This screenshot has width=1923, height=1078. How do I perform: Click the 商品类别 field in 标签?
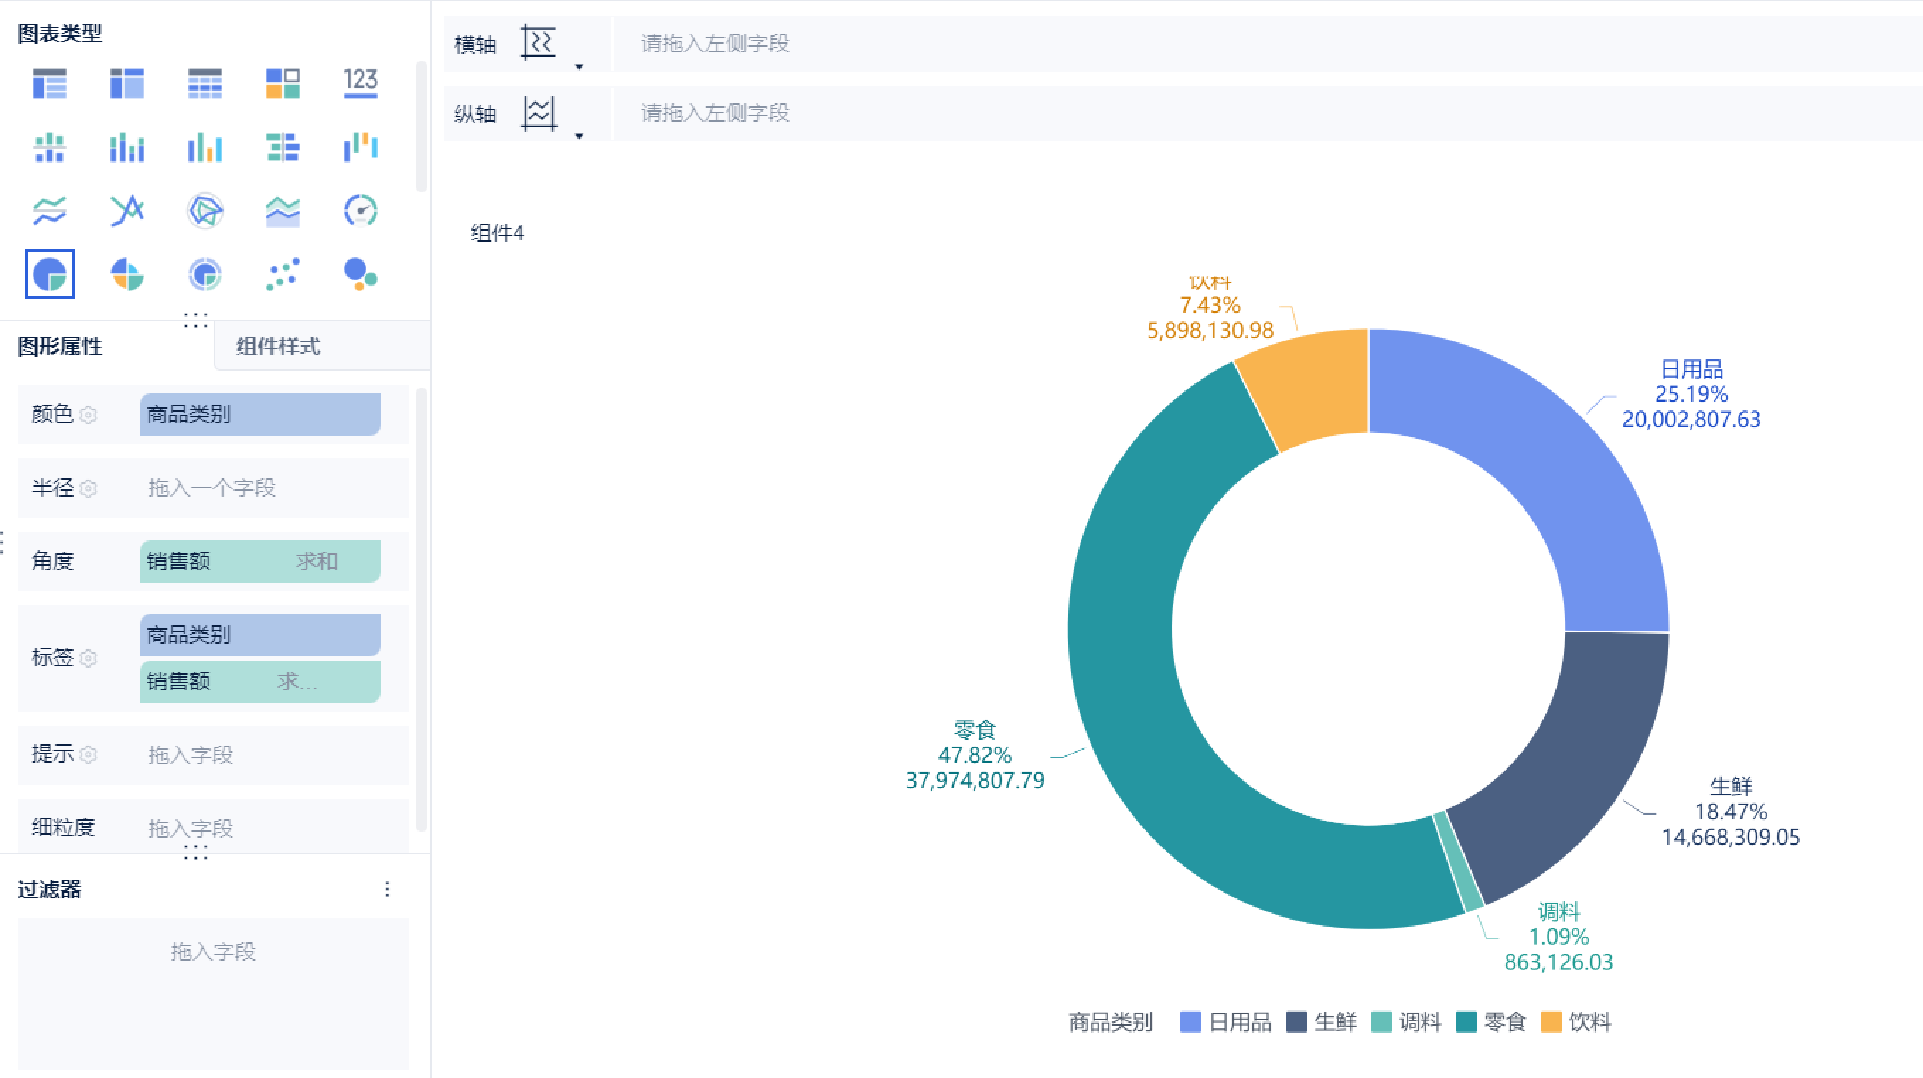pos(260,634)
